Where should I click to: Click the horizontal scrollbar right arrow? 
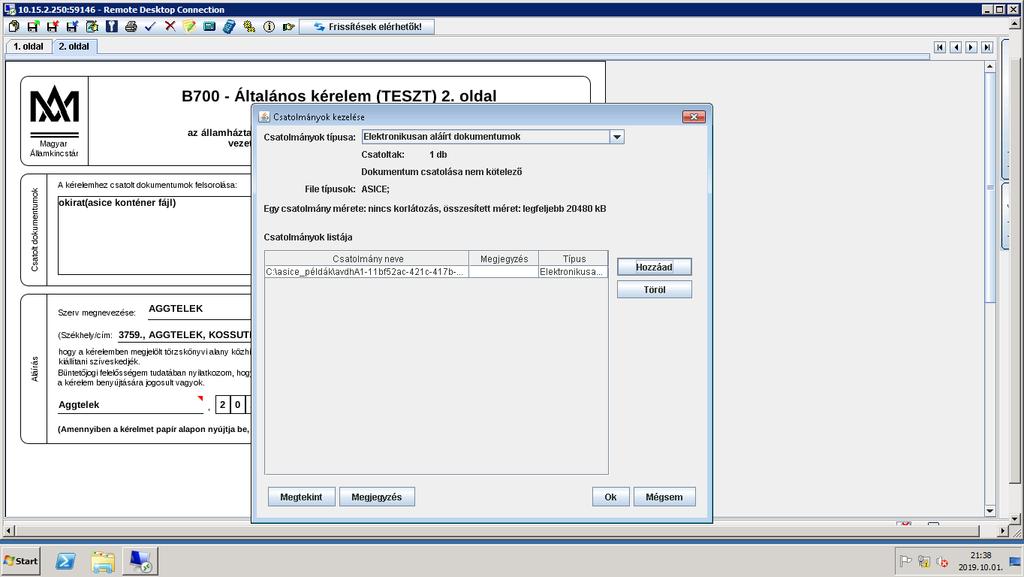coord(1004,531)
